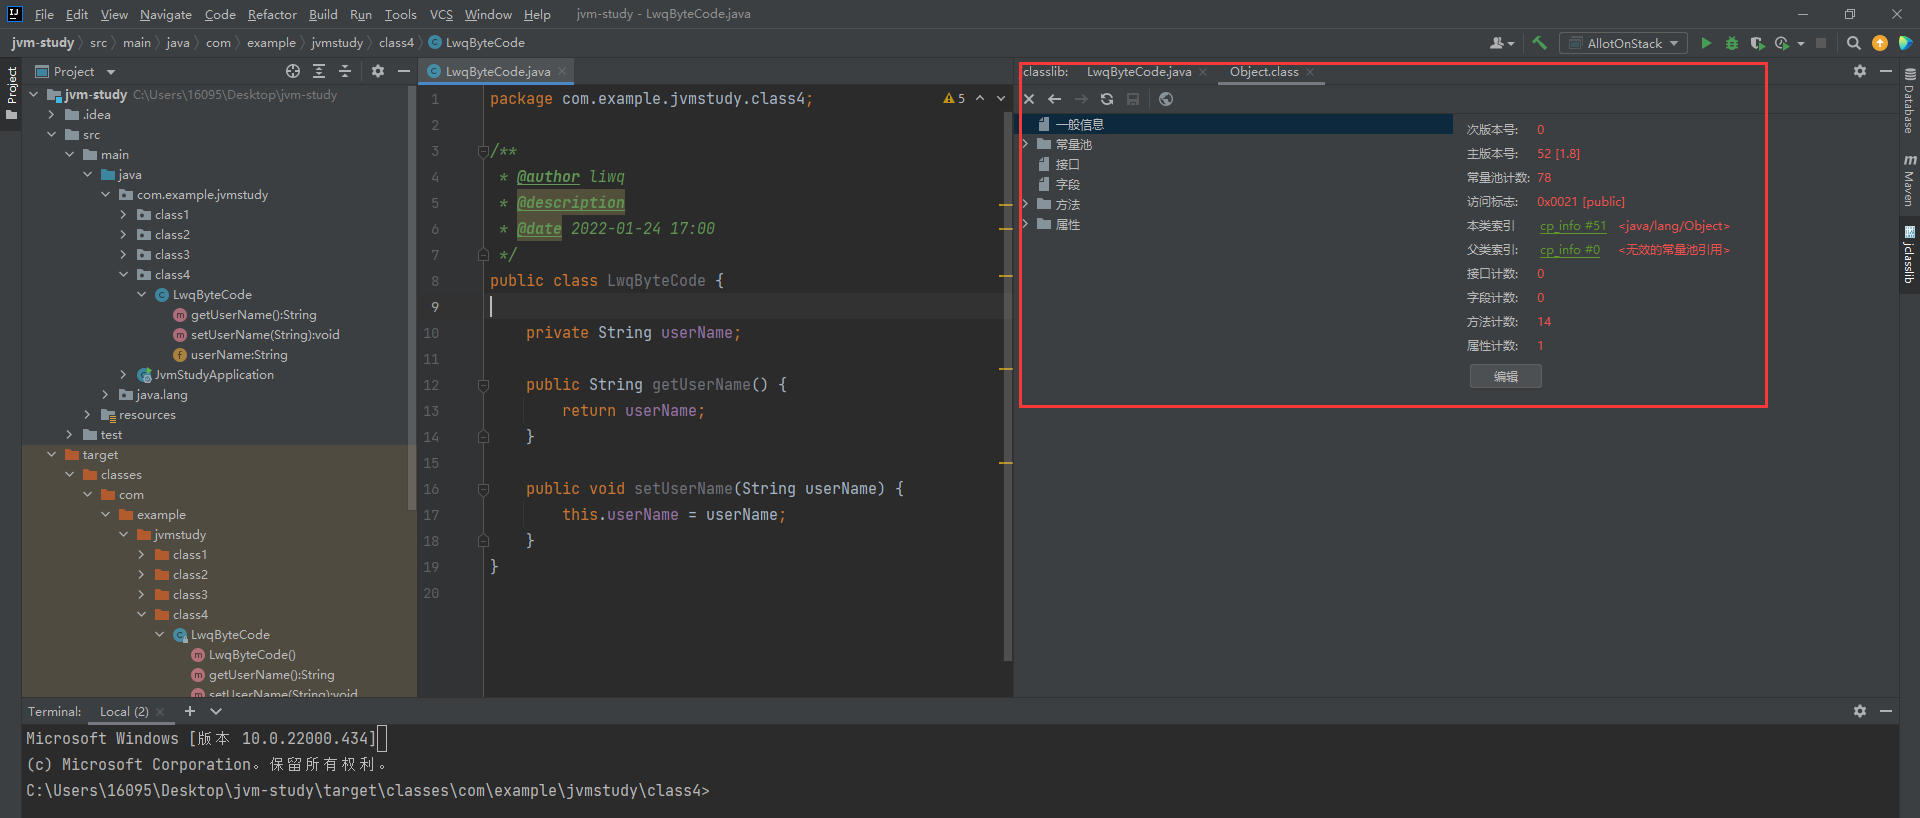Image resolution: width=1920 pixels, height=818 pixels.
Task: Add a new terminal tab with plus
Action: [x=190, y=711]
